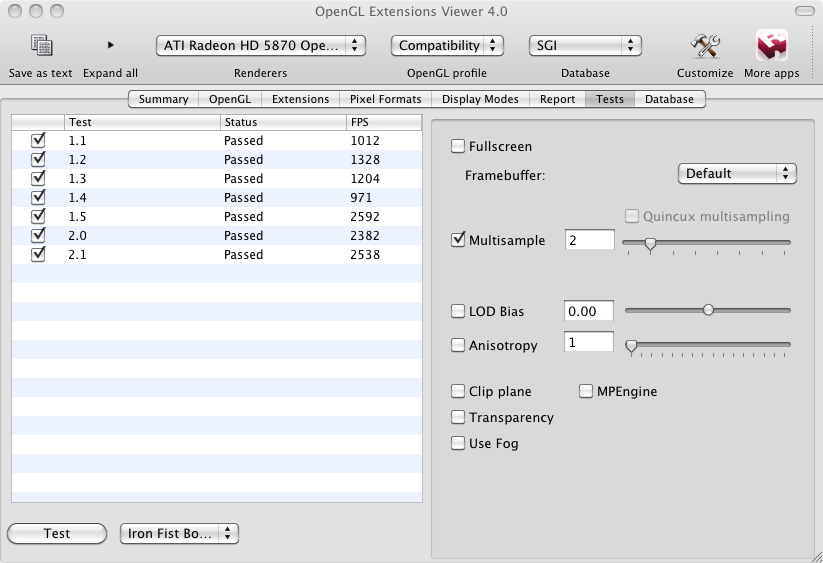Switch to the Pixel Formats tab
Viewport: 823px width, 563px height.
tap(385, 99)
